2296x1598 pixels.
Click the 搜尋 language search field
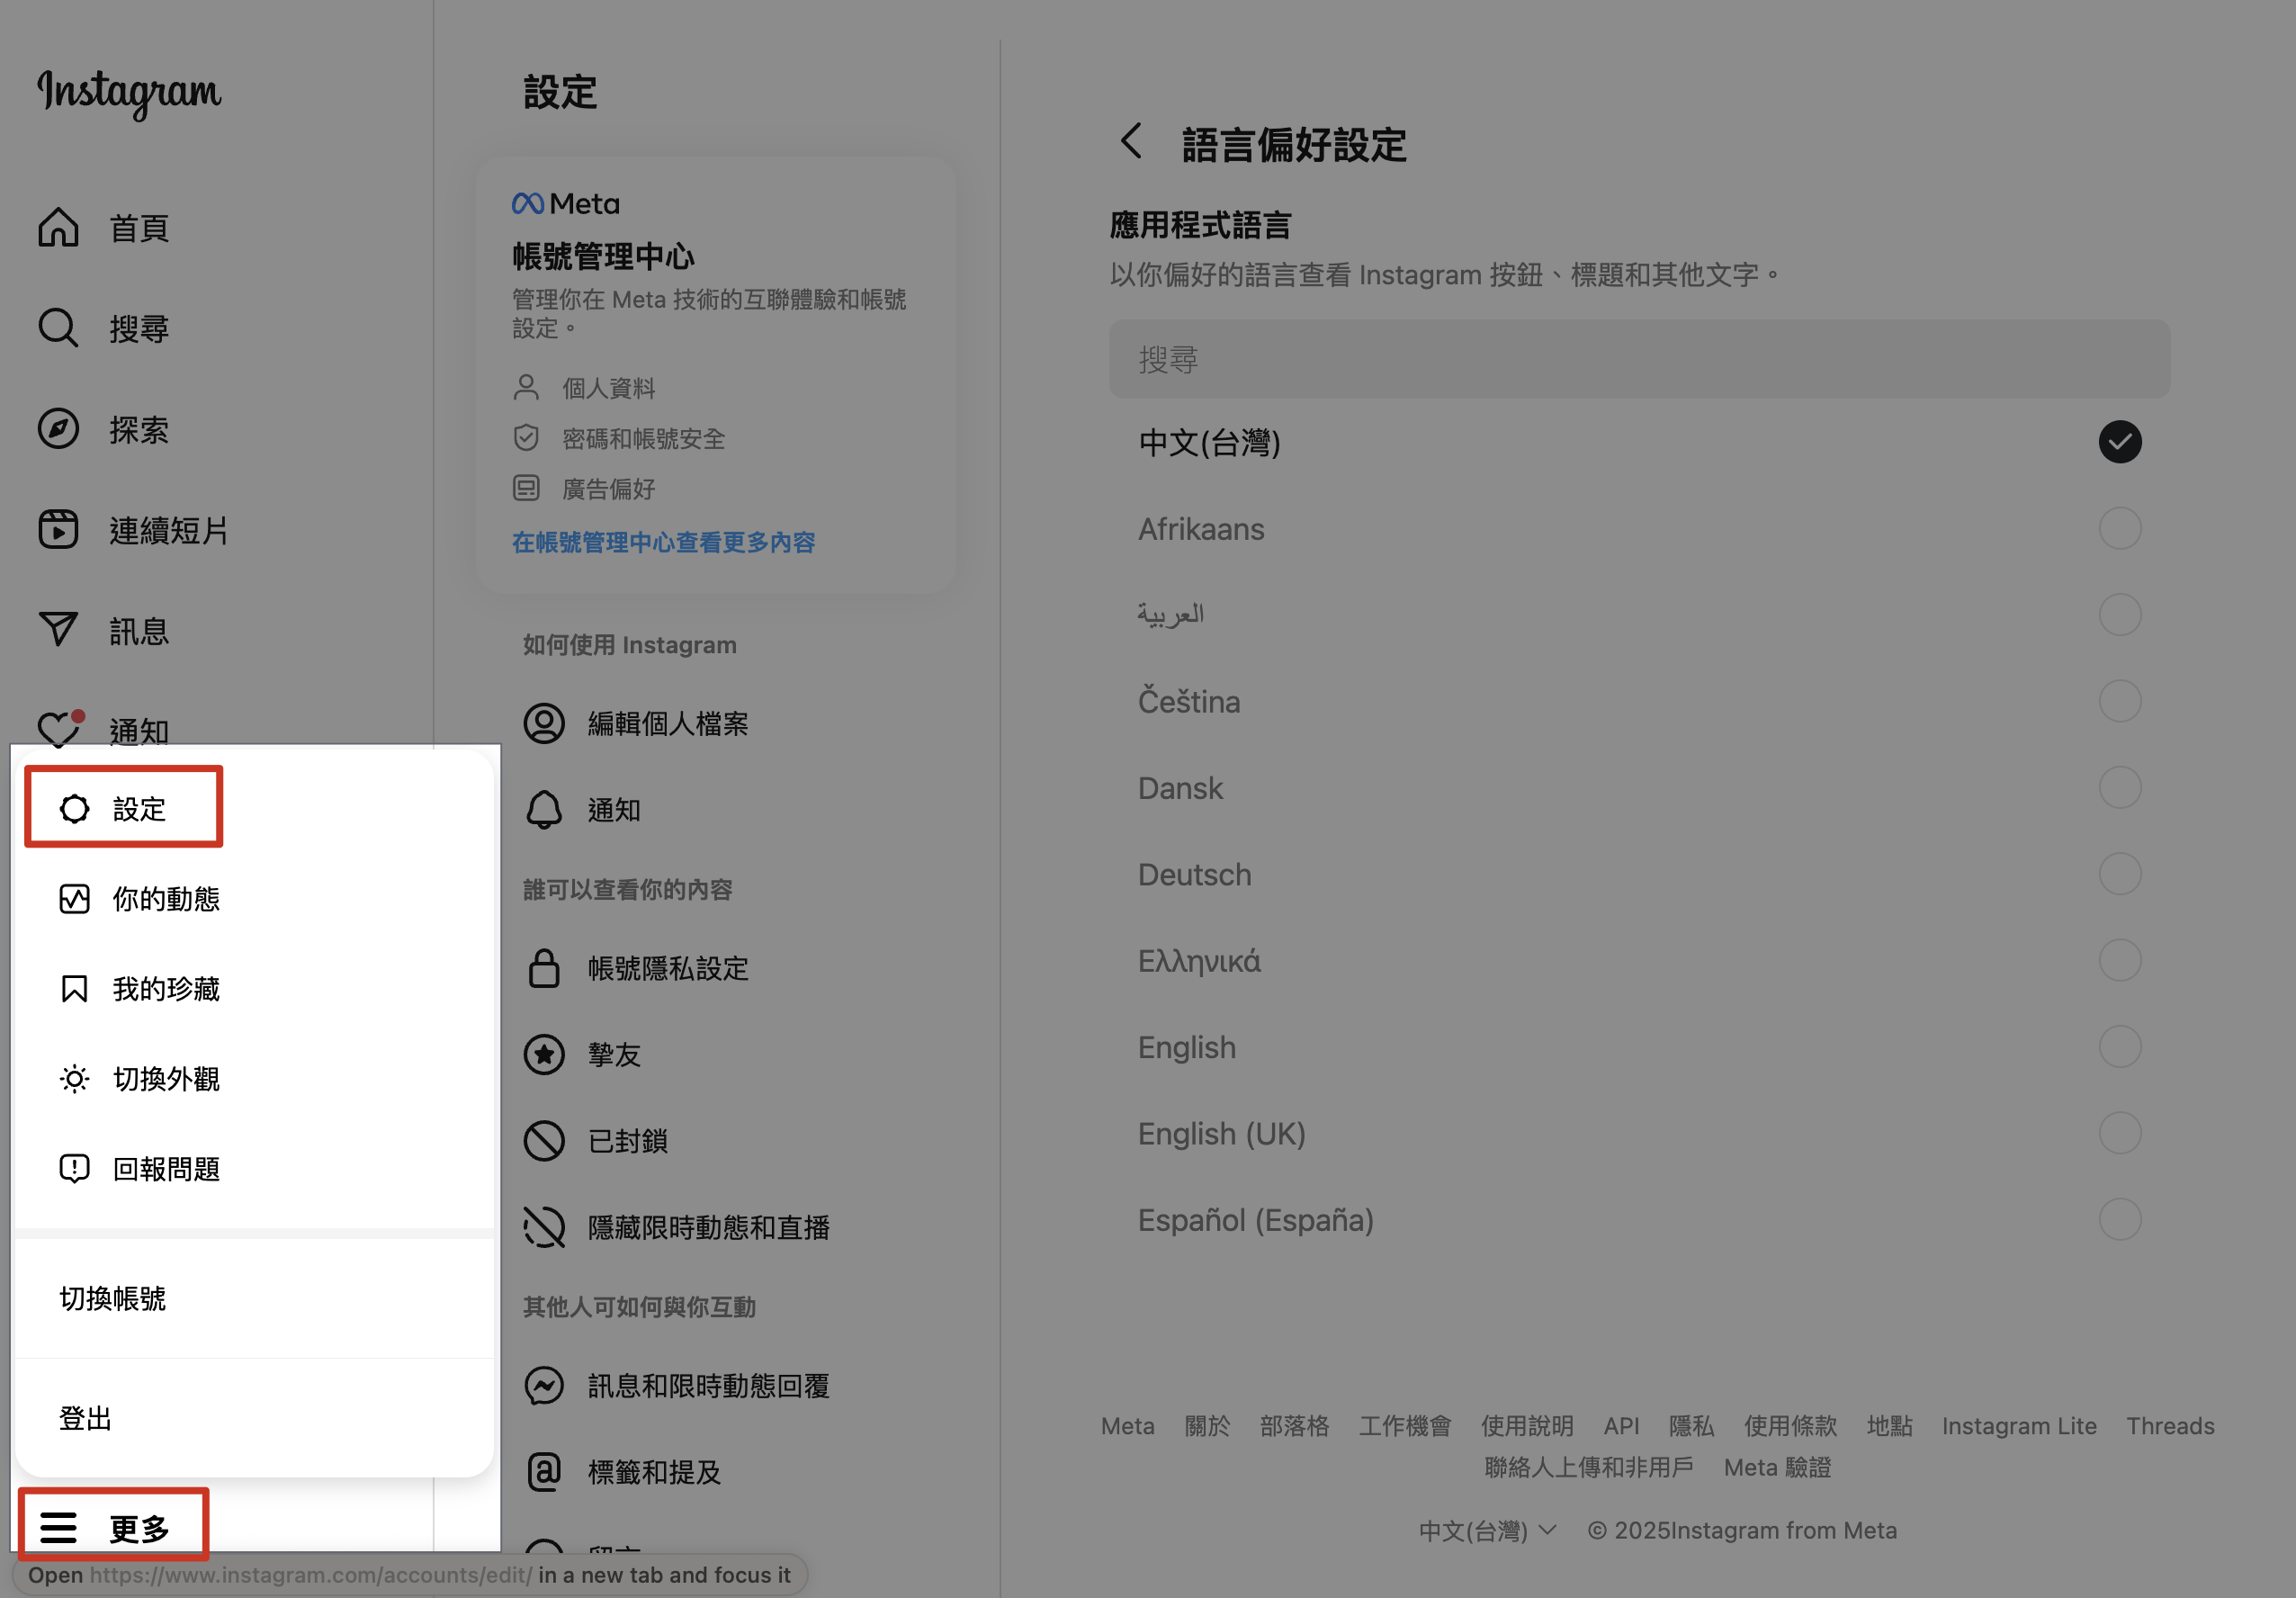(x=1639, y=359)
